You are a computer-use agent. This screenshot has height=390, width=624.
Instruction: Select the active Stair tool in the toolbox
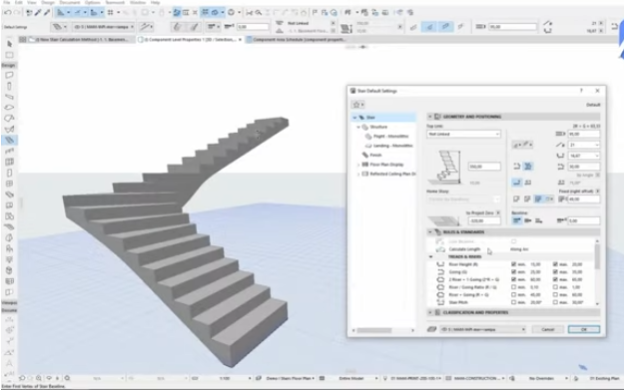(x=10, y=140)
